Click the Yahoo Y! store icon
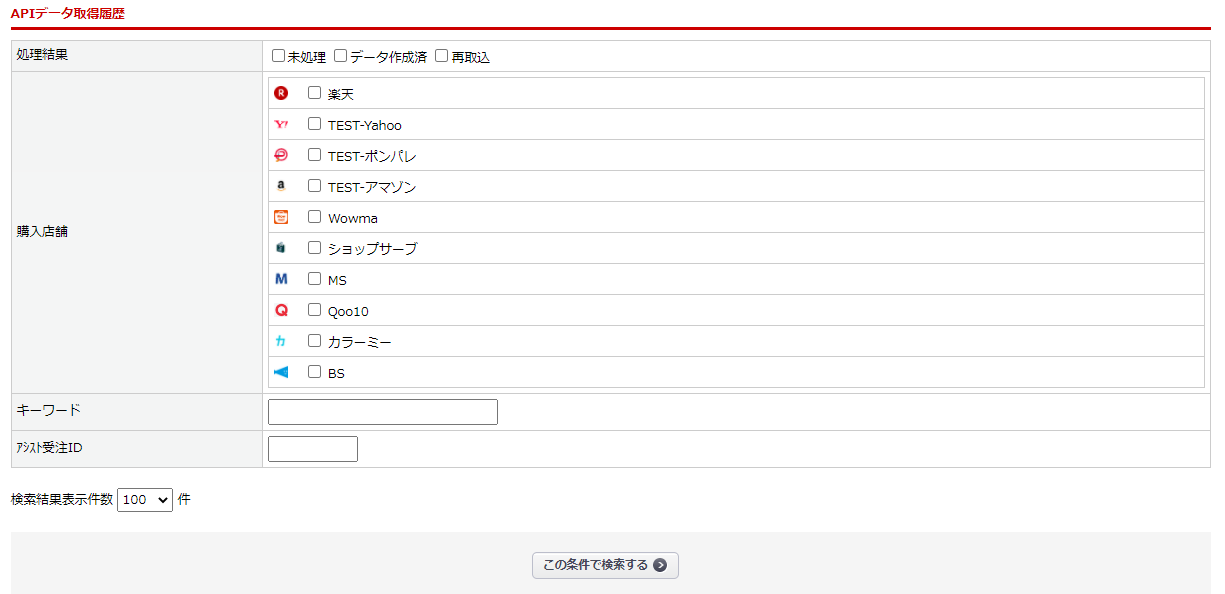The image size is (1225, 594). pos(281,124)
